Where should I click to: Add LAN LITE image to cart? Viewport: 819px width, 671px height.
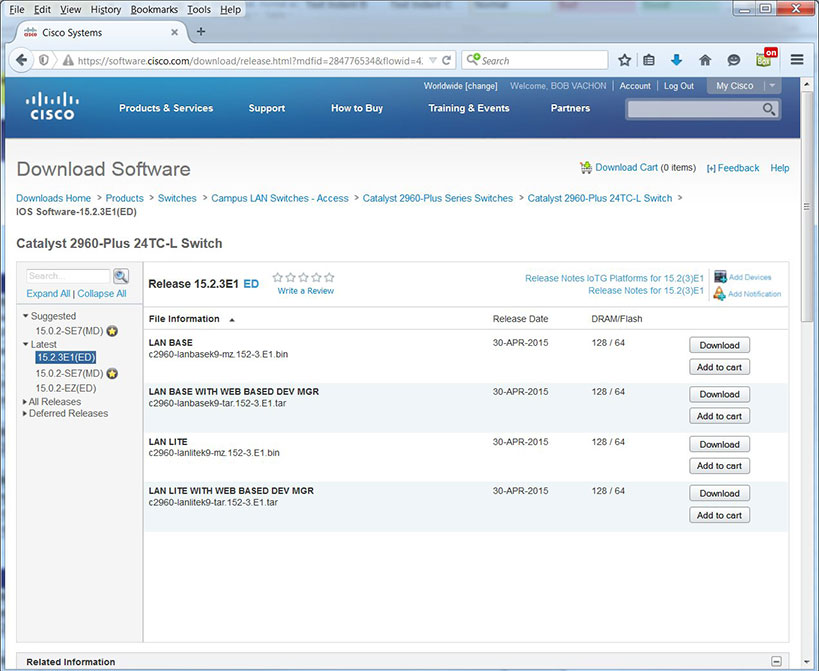point(719,466)
